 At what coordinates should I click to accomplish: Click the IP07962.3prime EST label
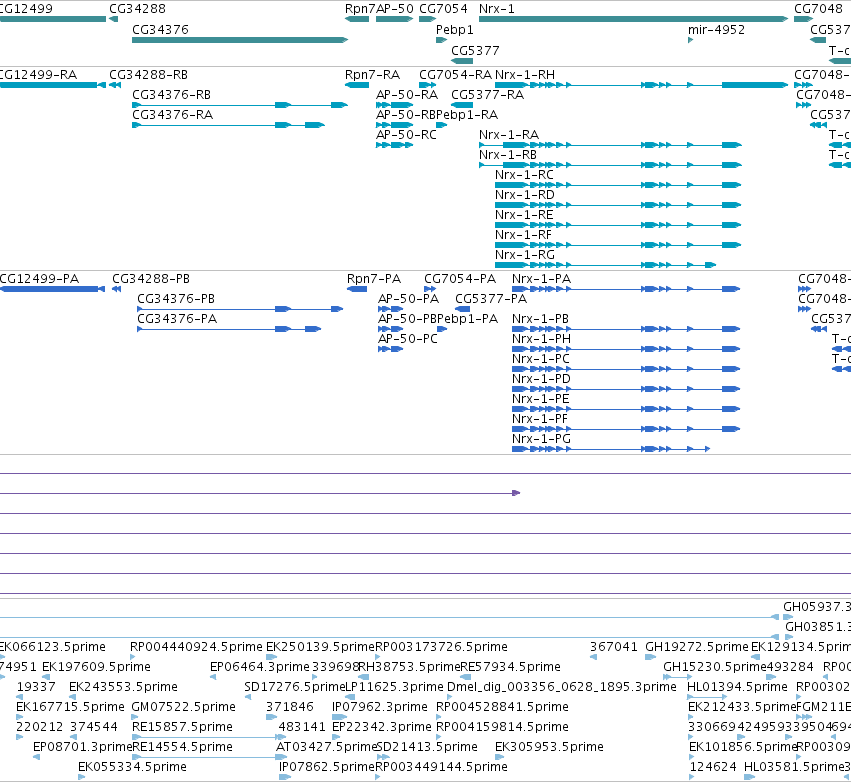pyautogui.click(x=379, y=707)
